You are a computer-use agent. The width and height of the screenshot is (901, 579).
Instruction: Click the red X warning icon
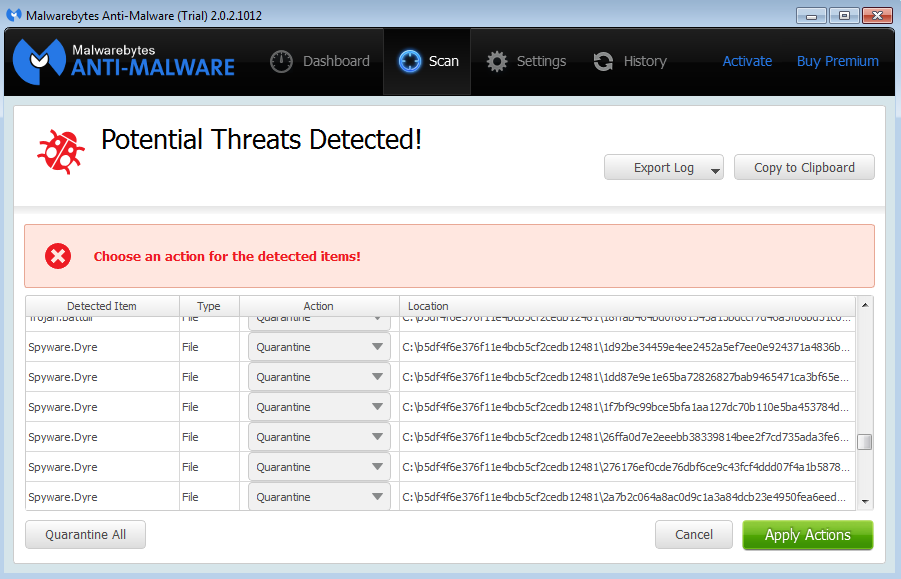[58, 256]
